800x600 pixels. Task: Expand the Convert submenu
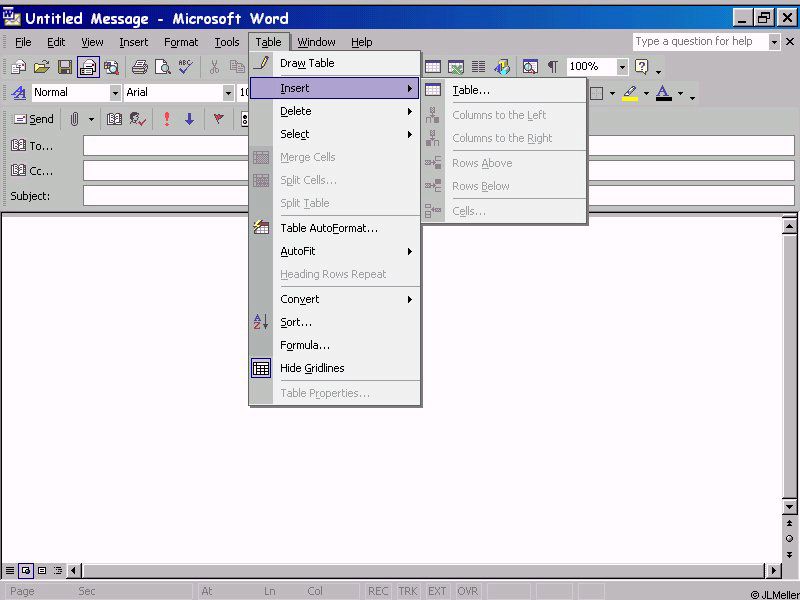(x=335, y=299)
